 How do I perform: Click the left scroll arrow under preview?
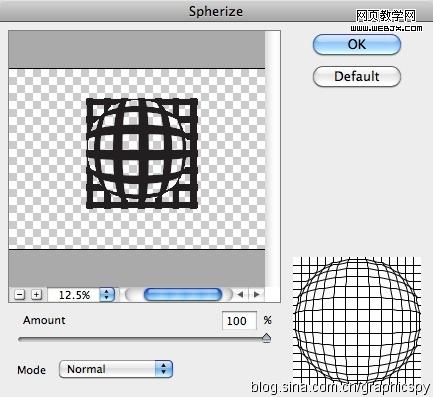tap(240, 294)
